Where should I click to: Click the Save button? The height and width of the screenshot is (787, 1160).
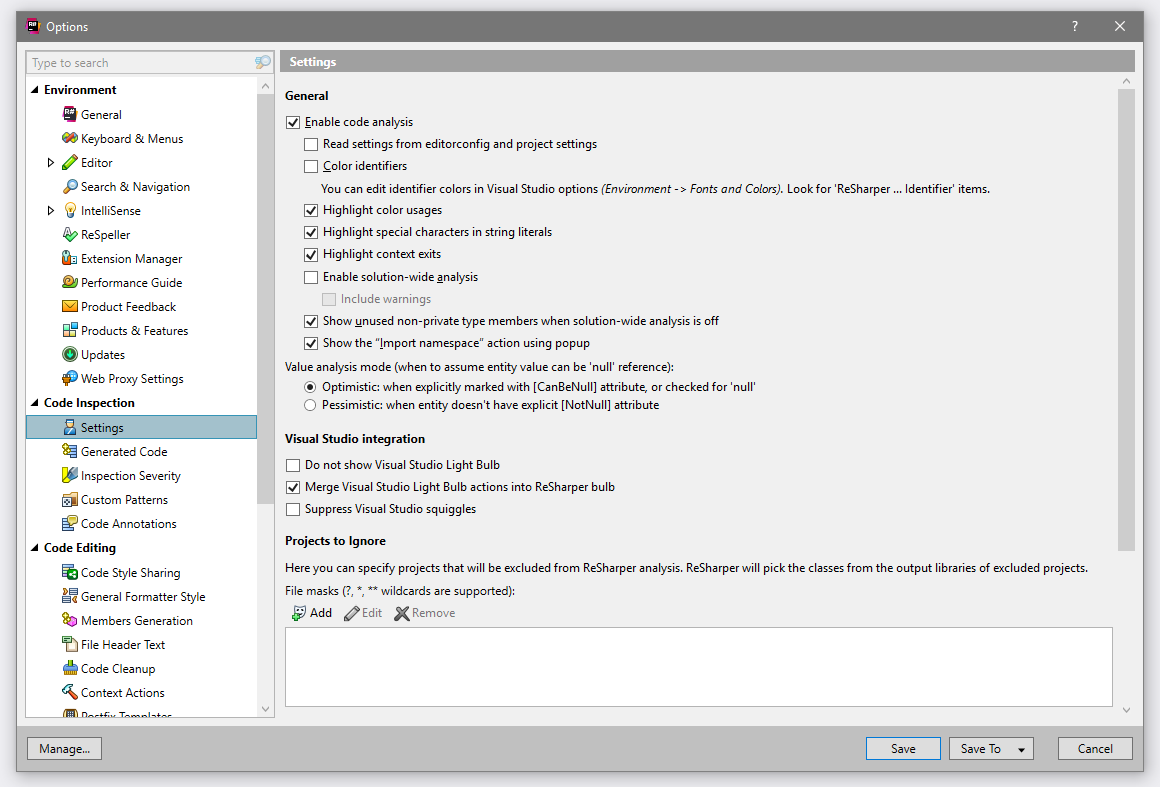tap(903, 749)
